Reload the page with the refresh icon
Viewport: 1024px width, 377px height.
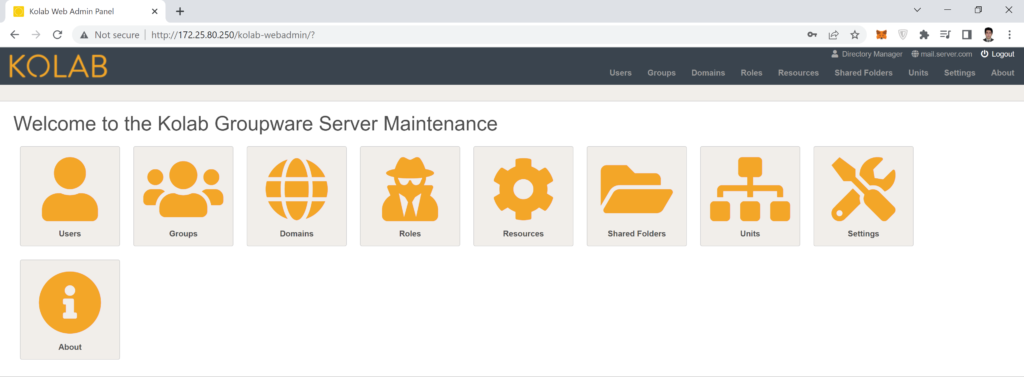pyautogui.click(x=57, y=35)
